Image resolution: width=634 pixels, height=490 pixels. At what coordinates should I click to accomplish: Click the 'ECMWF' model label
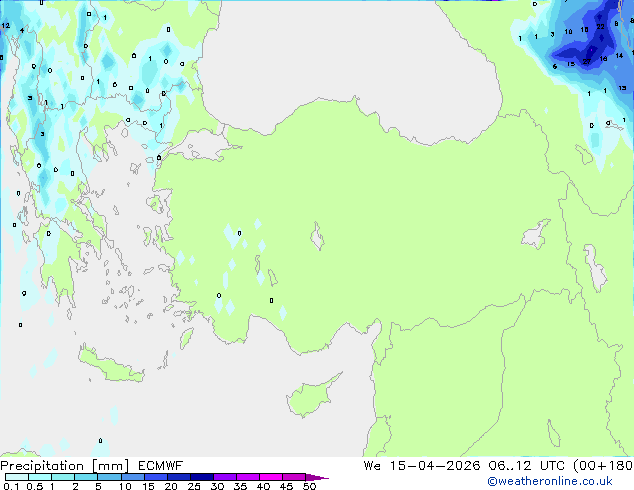coord(160,466)
